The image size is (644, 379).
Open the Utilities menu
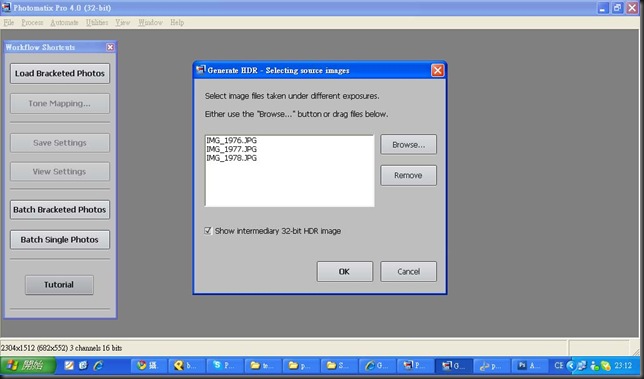(x=97, y=23)
